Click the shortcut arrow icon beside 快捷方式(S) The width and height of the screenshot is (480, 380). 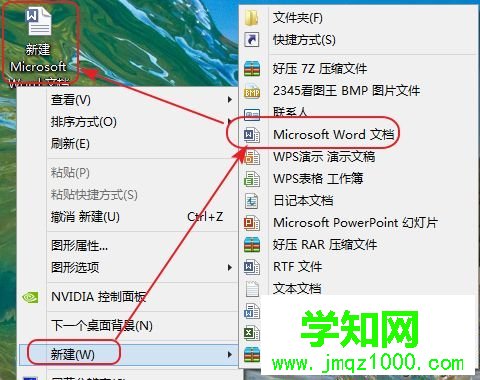(252, 40)
